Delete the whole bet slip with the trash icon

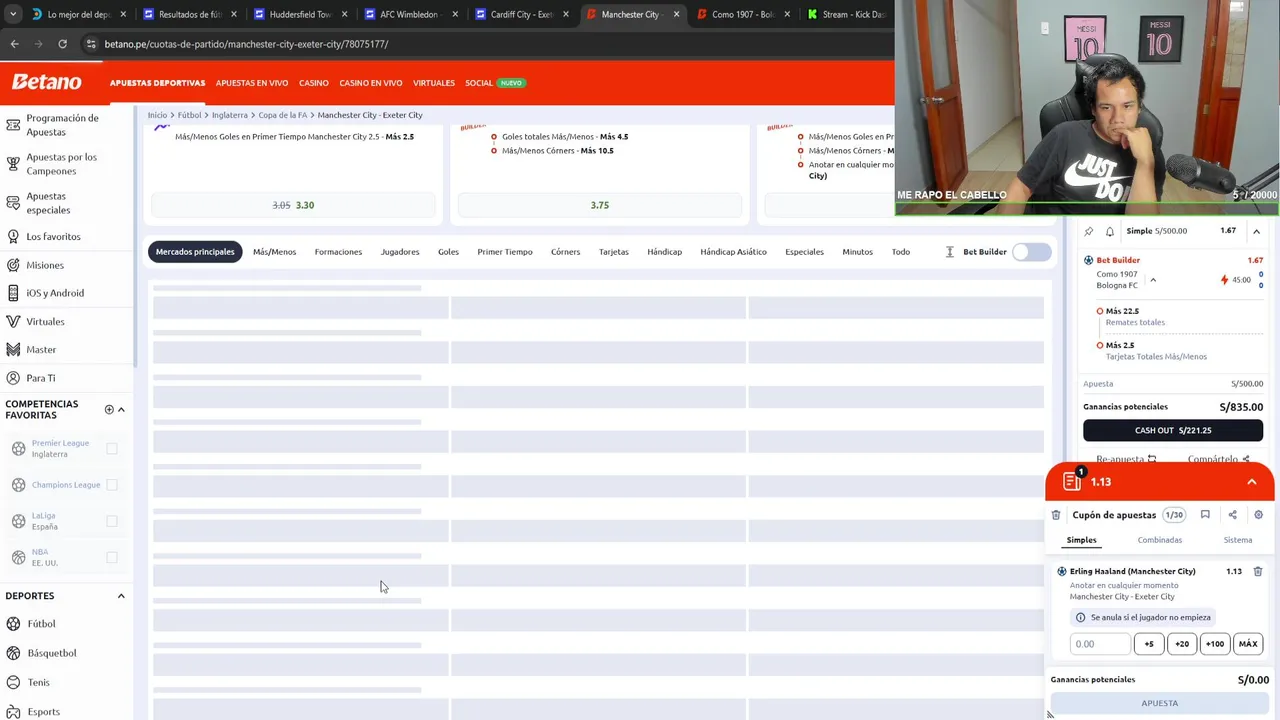coord(1056,515)
